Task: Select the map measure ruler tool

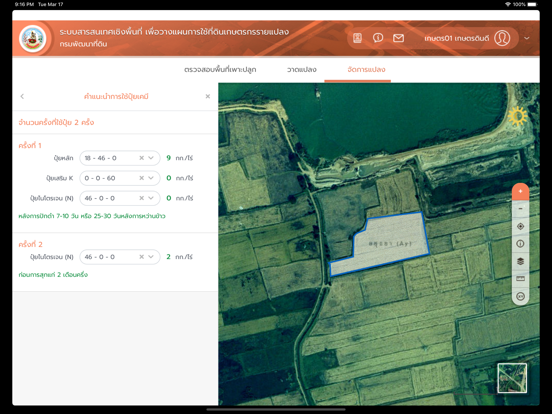Action: (520, 279)
